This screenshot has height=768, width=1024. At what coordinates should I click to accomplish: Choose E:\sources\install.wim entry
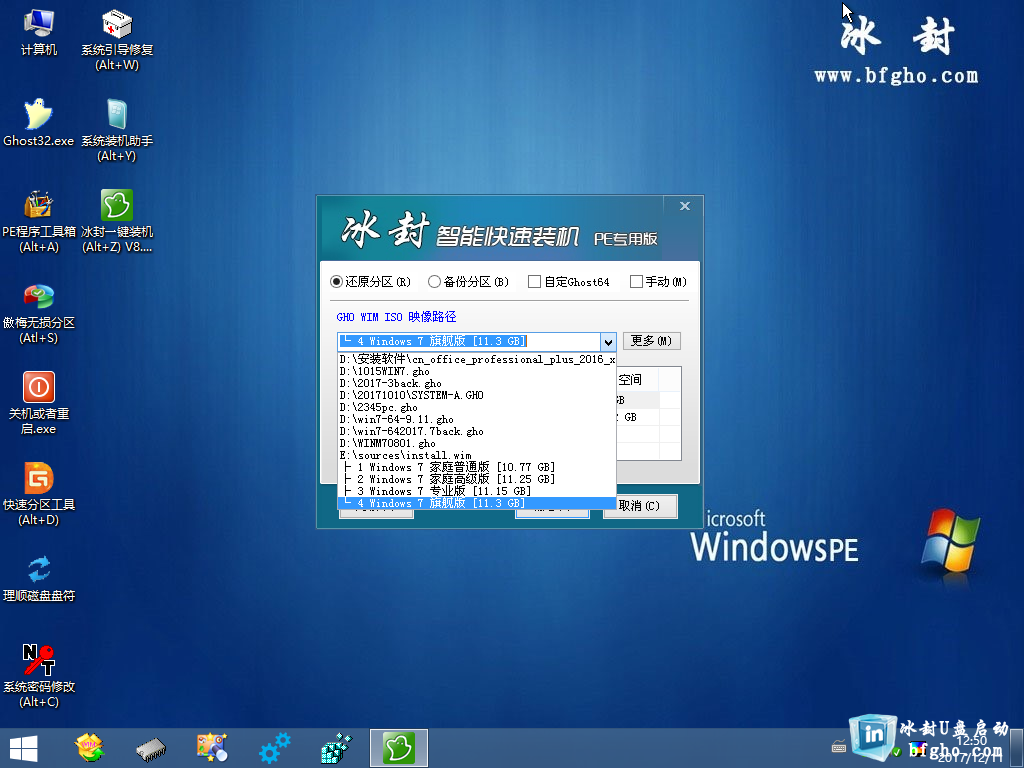tap(477, 455)
